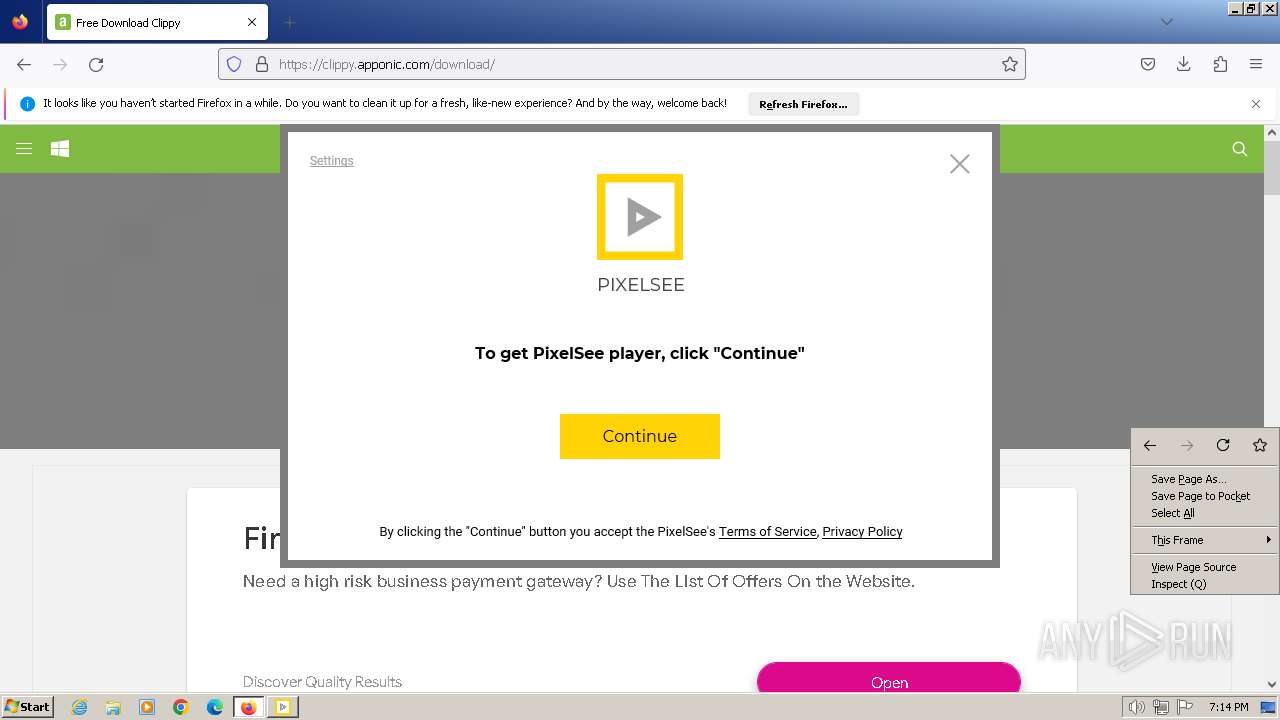The image size is (1280, 720).
Task: Click the page scrollbar down arrow
Action: [1272, 685]
